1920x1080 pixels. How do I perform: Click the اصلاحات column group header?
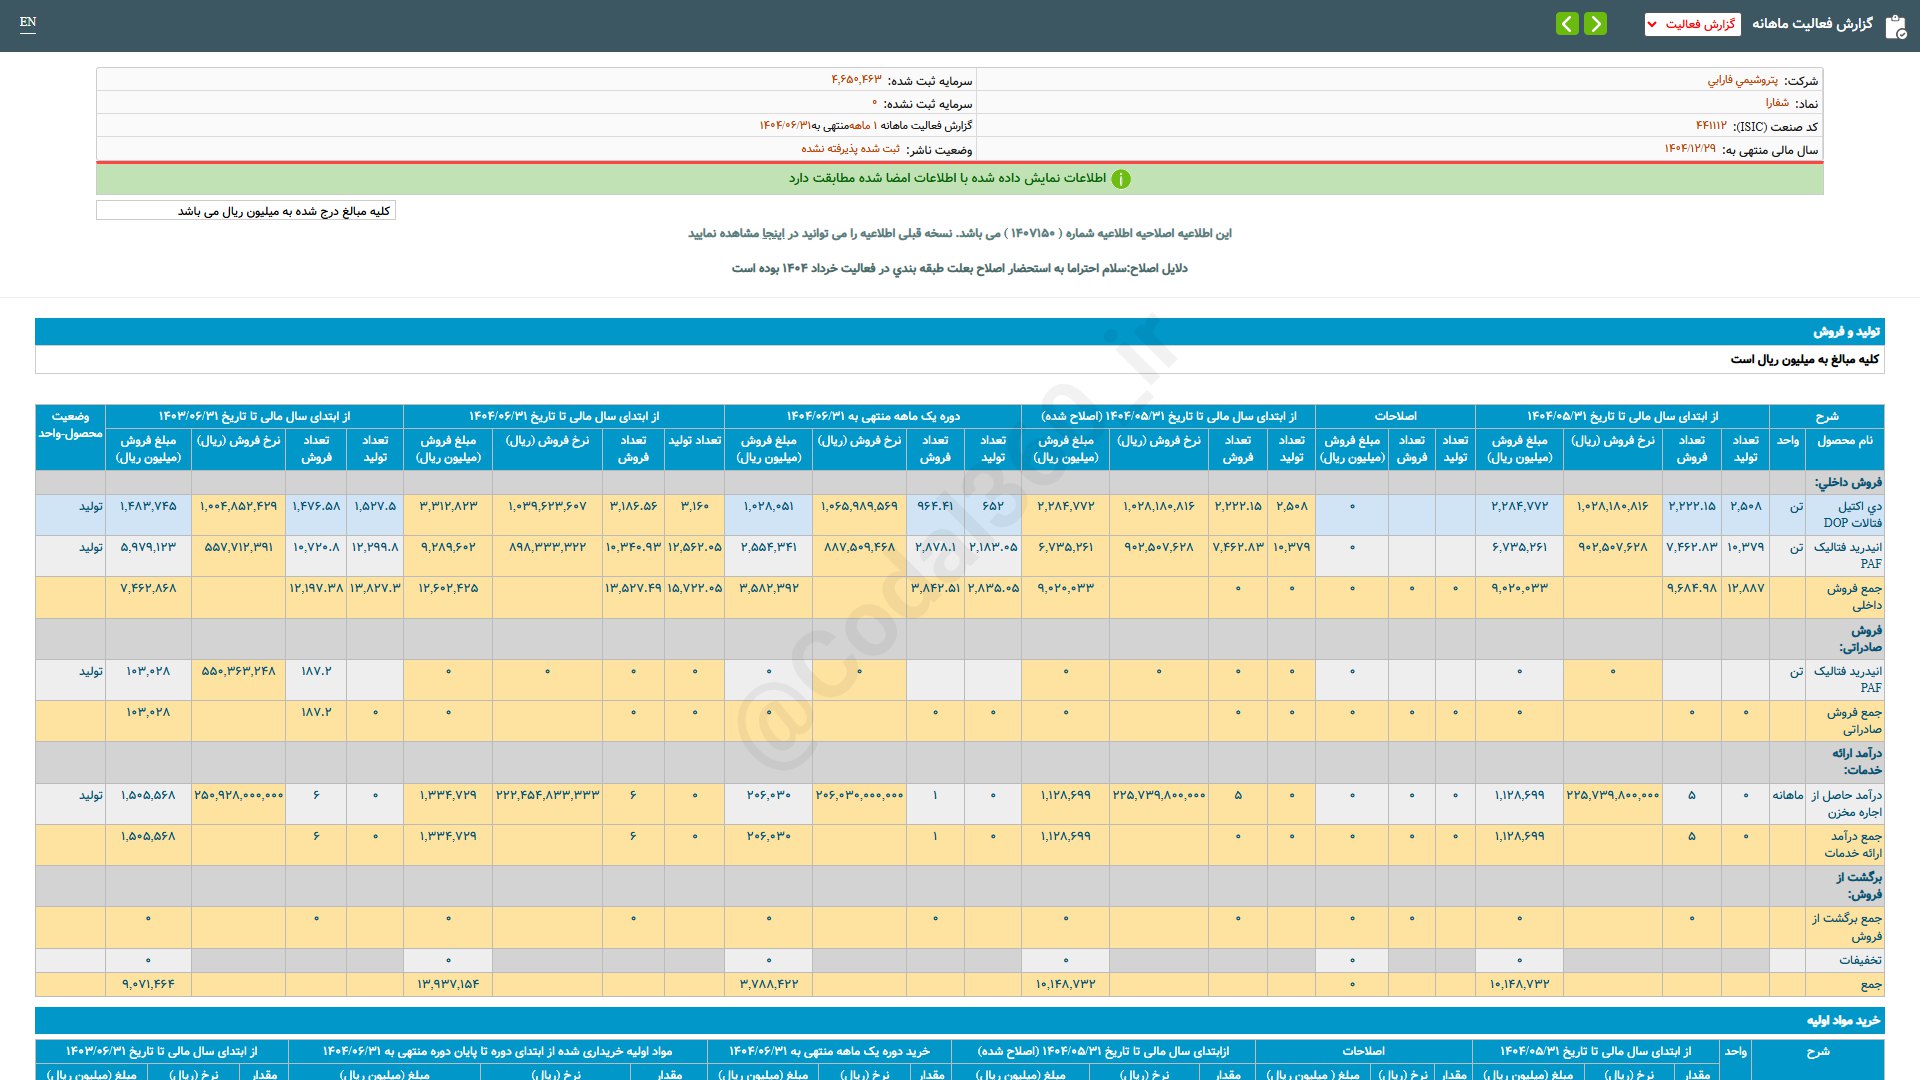click(1395, 416)
